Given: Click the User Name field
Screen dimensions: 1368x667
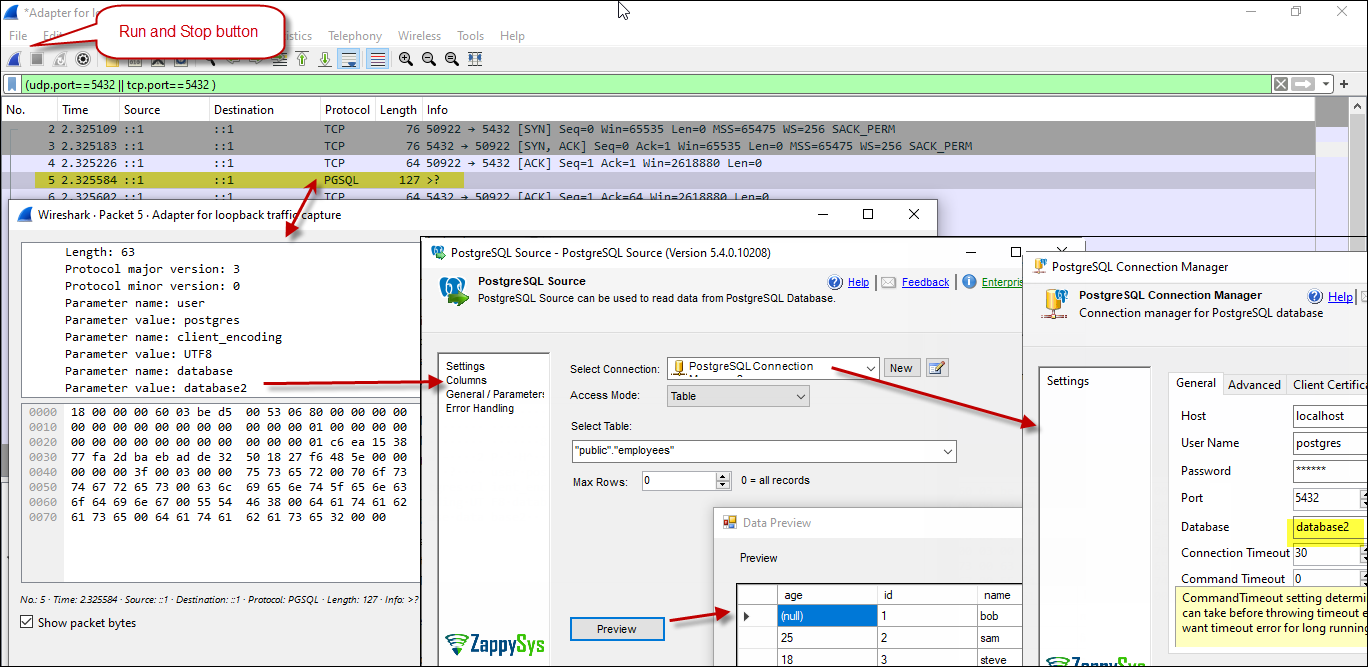Looking at the screenshot, I should pyautogui.click(x=1328, y=443).
